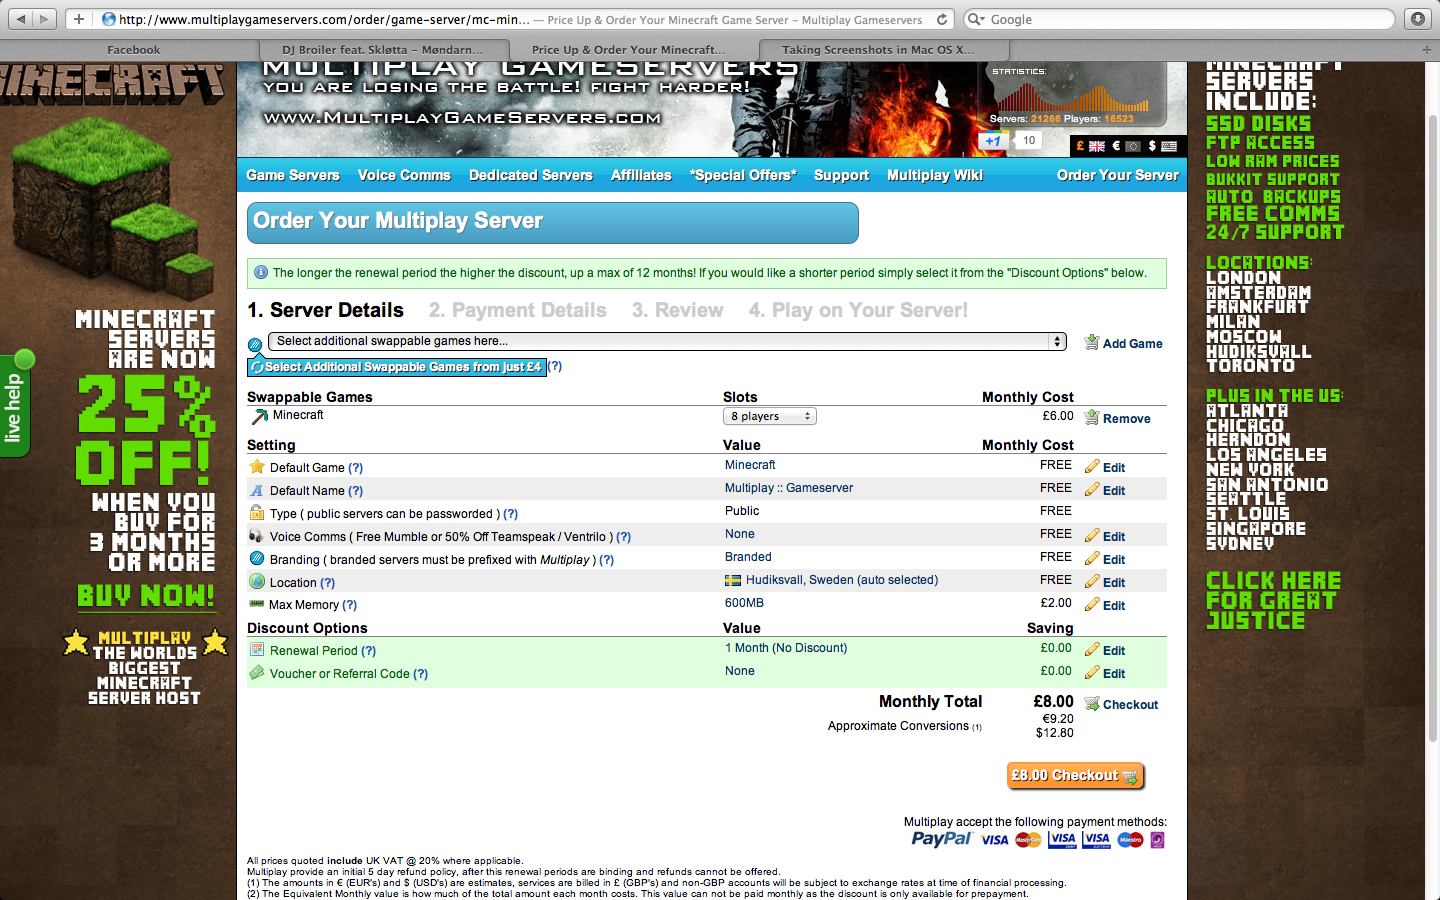Click the Edit link for Voucher or Referral Code
1440x900 pixels.
point(1114,674)
